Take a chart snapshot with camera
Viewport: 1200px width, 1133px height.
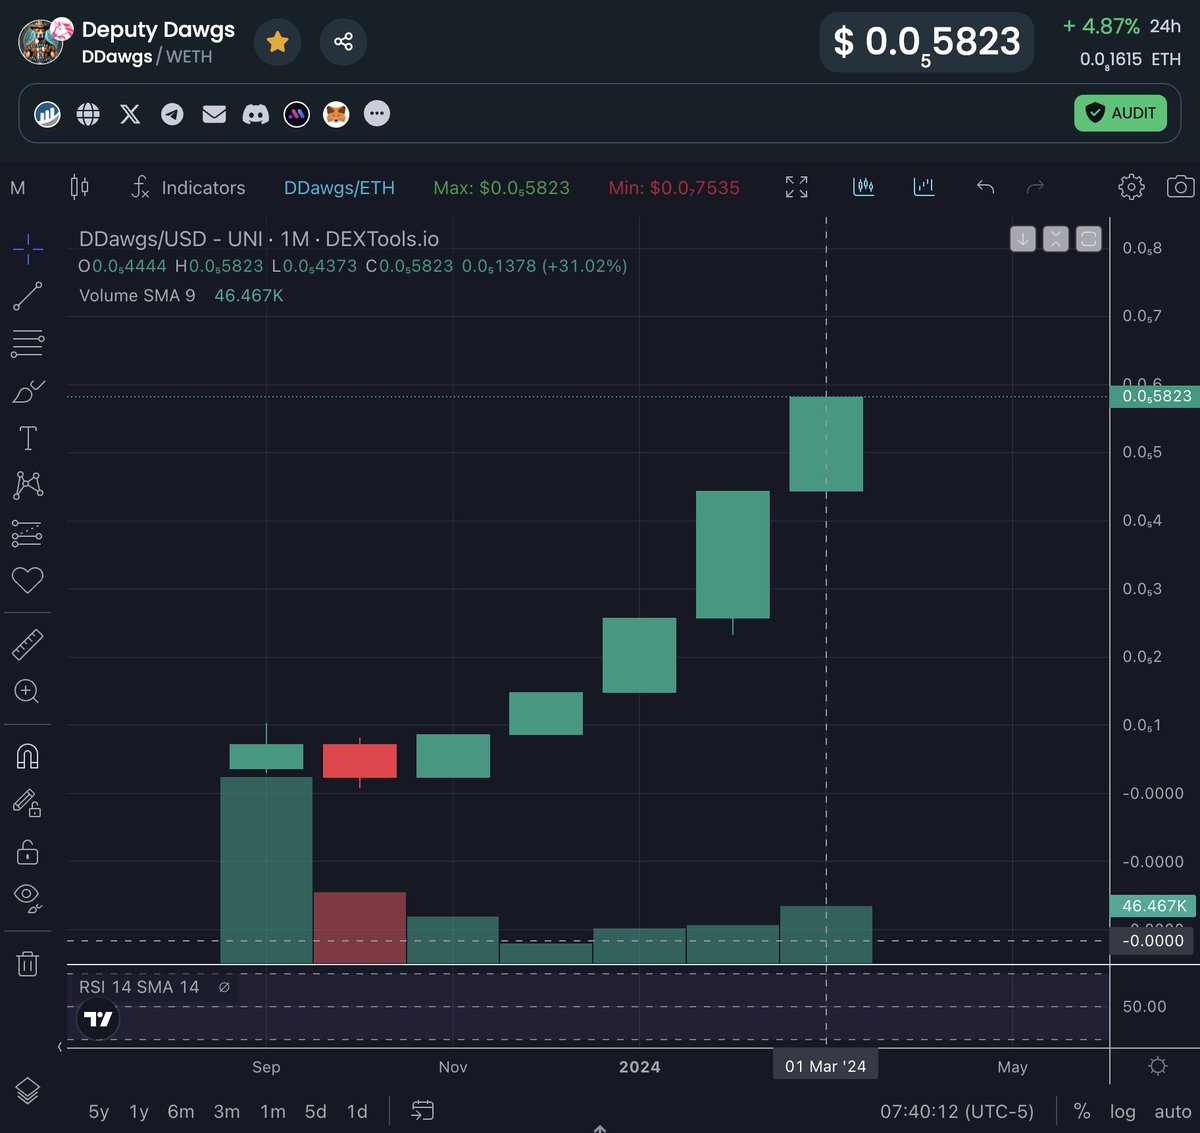[x=1180, y=187]
